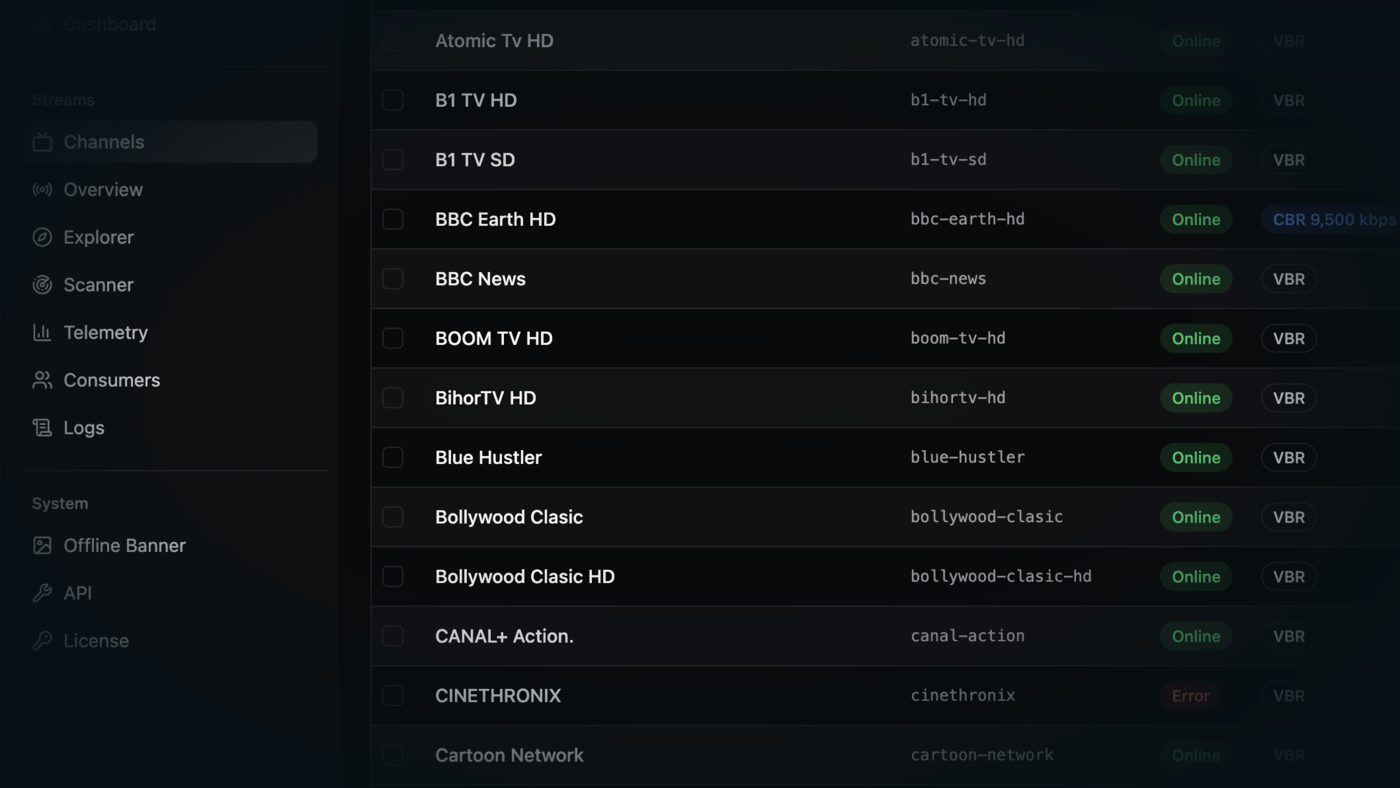Screen dimensions: 1400x788
Task: Open Offline Banner via its image icon
Action: 42,545
